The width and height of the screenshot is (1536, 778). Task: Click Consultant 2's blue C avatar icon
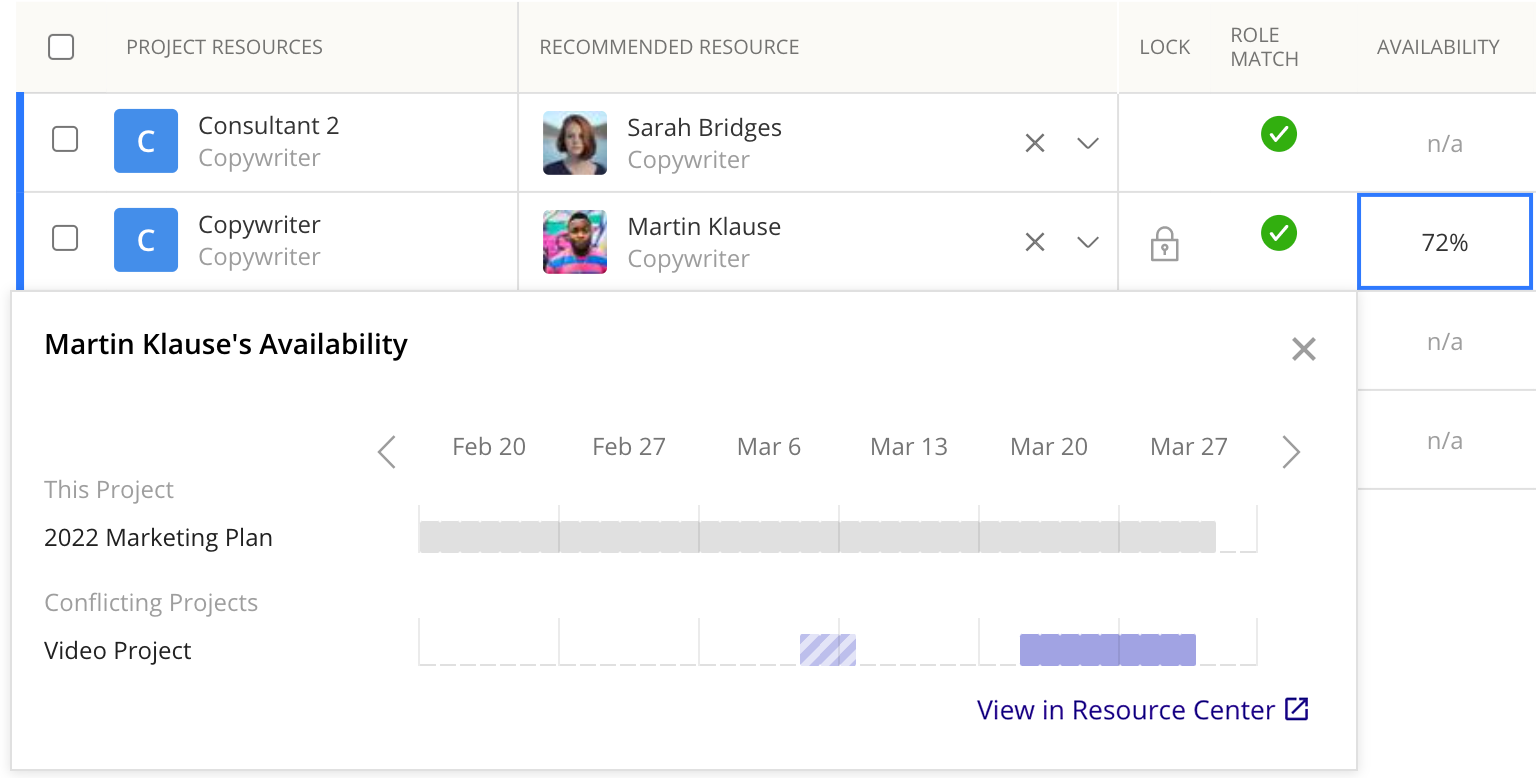(146, 141)
